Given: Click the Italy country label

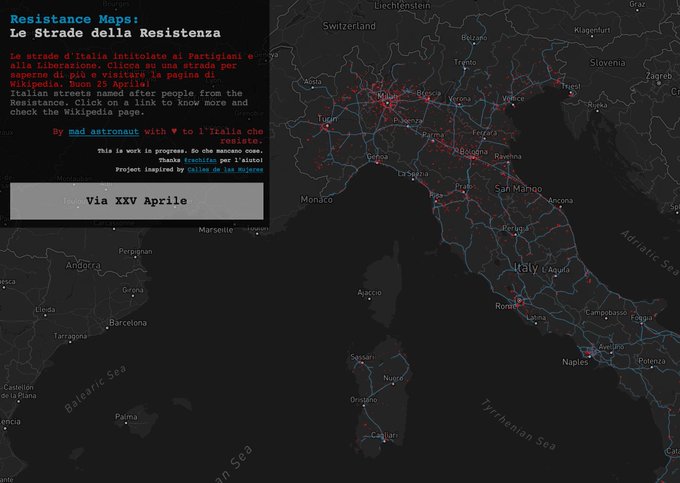Looking at the screenshot, I should [526, 268].
